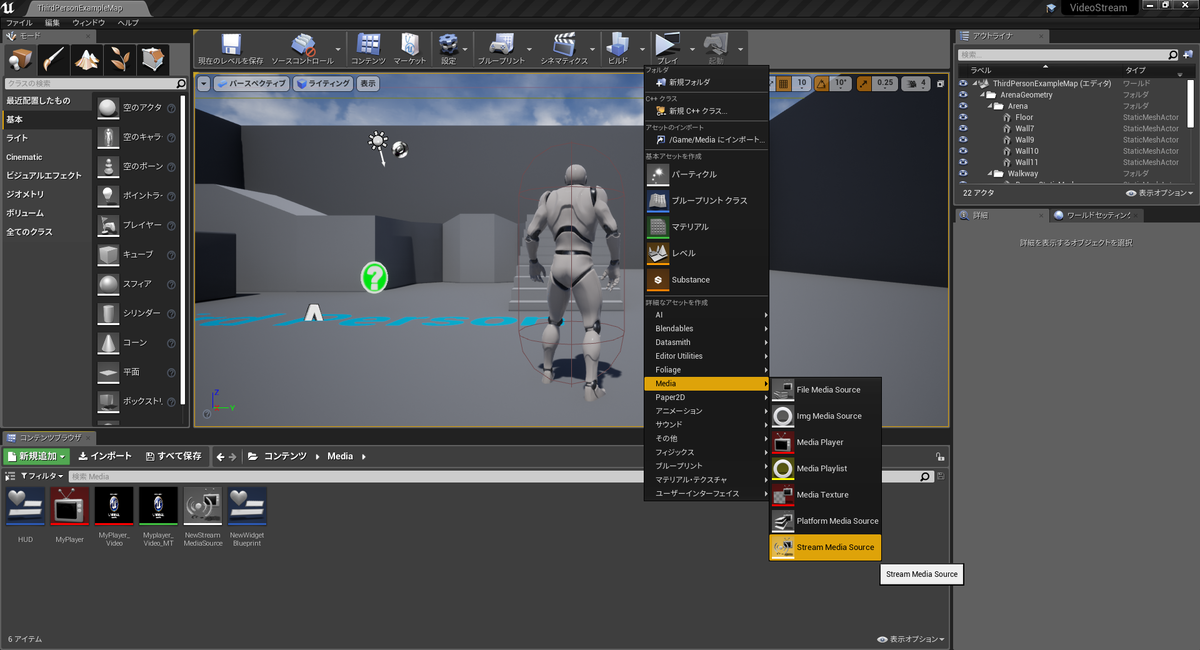
Task: Open the Blendables submenu
Action: tap(707, 328)
